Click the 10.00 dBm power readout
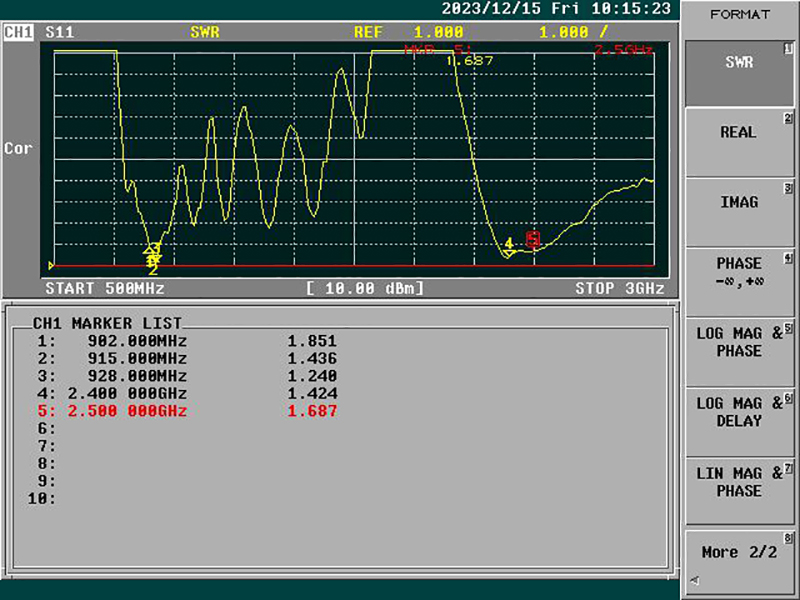Image resolution: width=800 pixels, height=600 pixels. click(365, 288)
